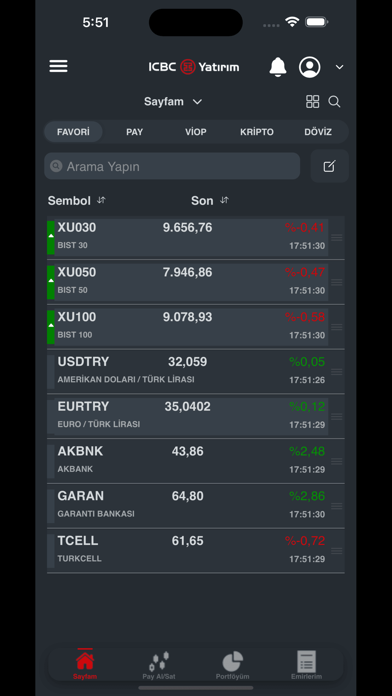Viewport: 392px width, 696px height.
Task: Open the GARAN row
Action: 196,506
